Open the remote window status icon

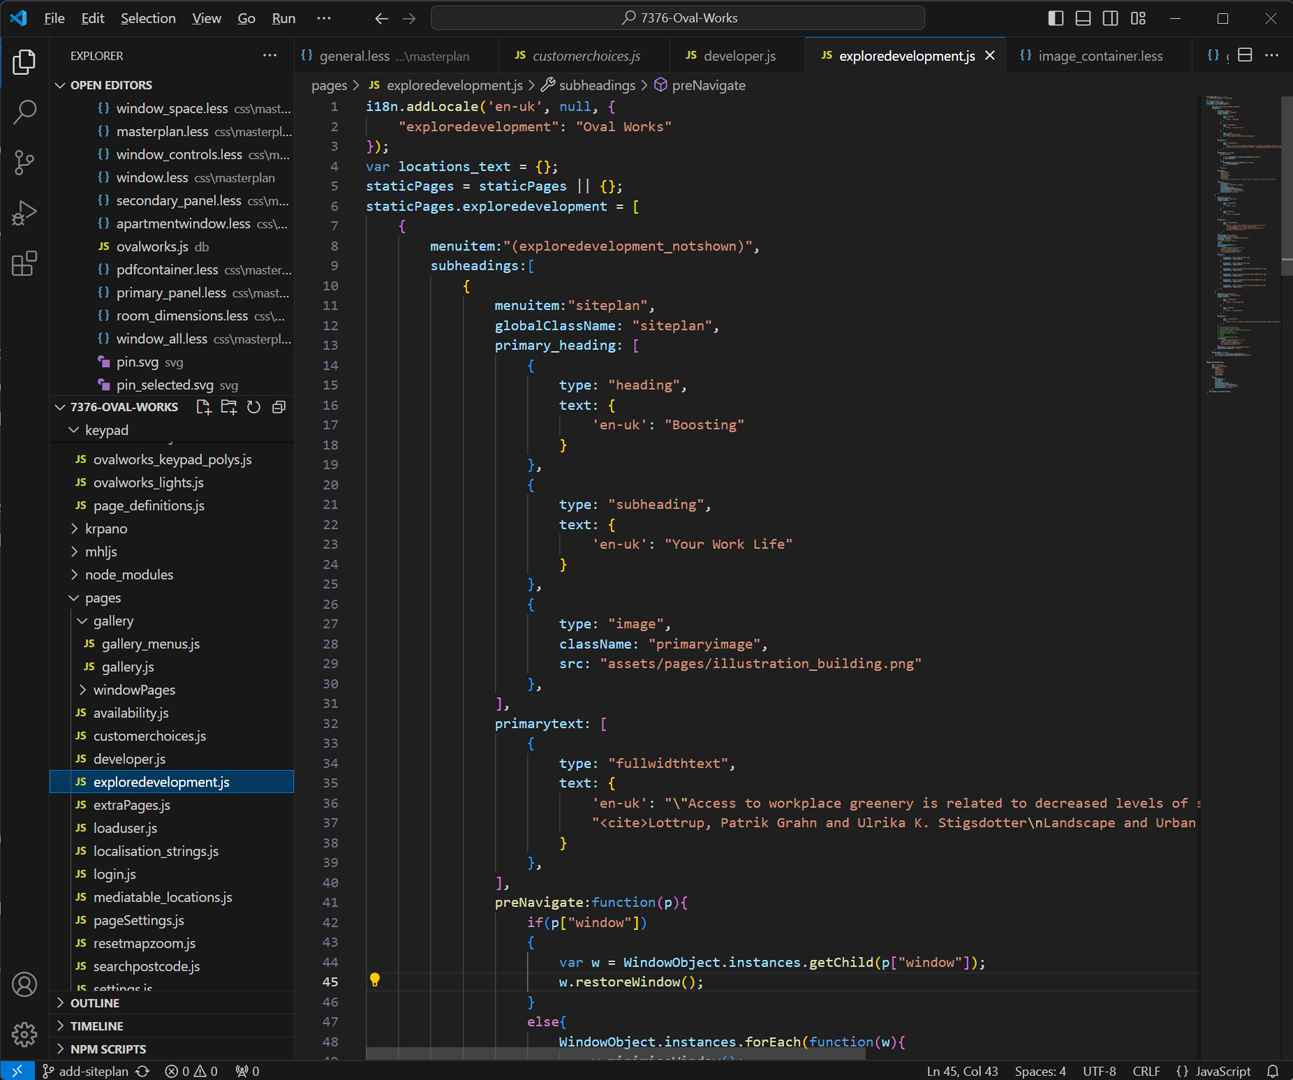pos(17,1071)
